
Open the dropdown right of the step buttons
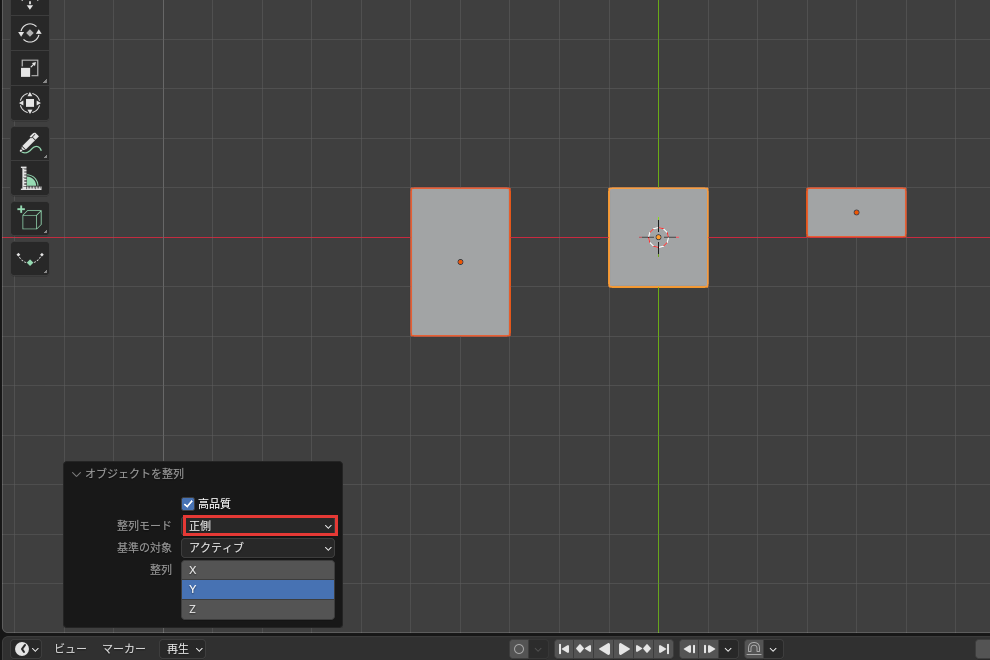[728, 649]
